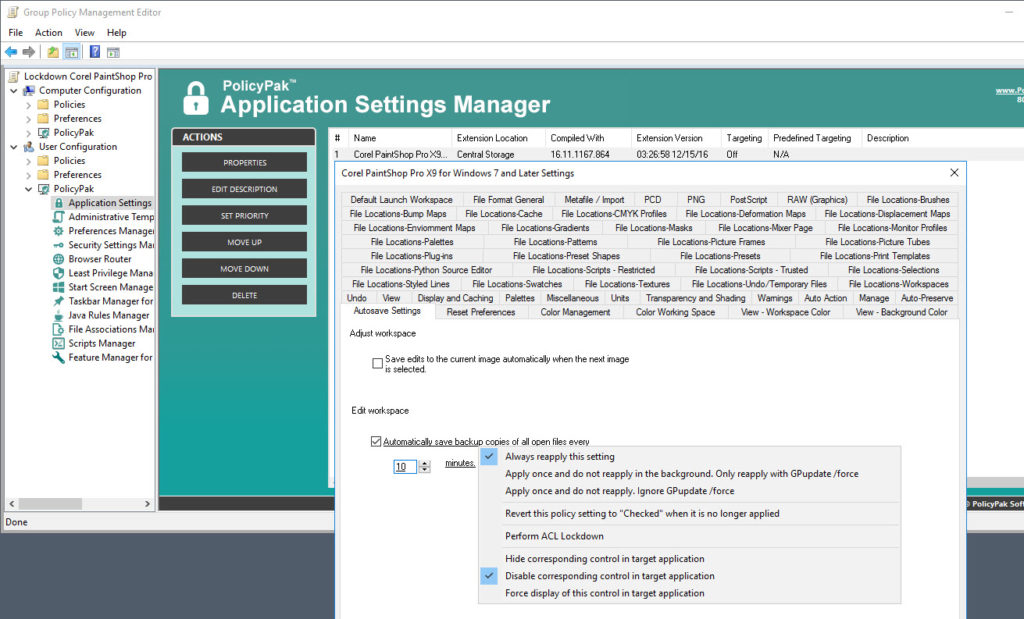Expand Policies under User Configuration

pos(28,161)
